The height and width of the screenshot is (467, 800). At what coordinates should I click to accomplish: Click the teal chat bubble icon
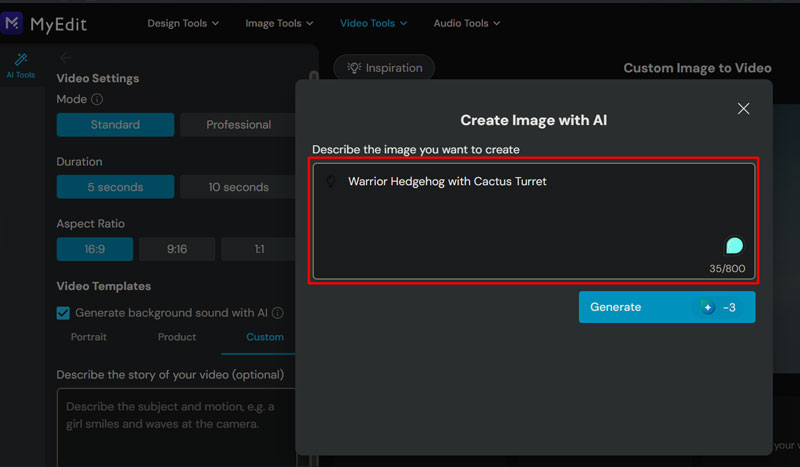point(735,246)
